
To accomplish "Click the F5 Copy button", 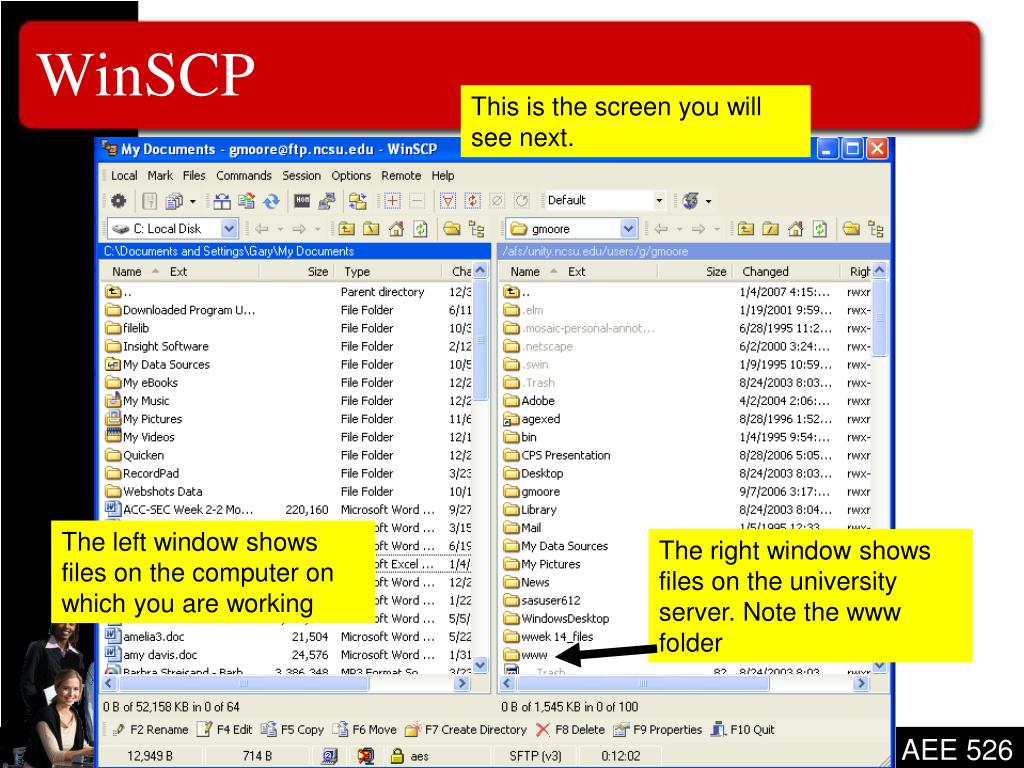I will pyautogui.click(x=293, y=729).
